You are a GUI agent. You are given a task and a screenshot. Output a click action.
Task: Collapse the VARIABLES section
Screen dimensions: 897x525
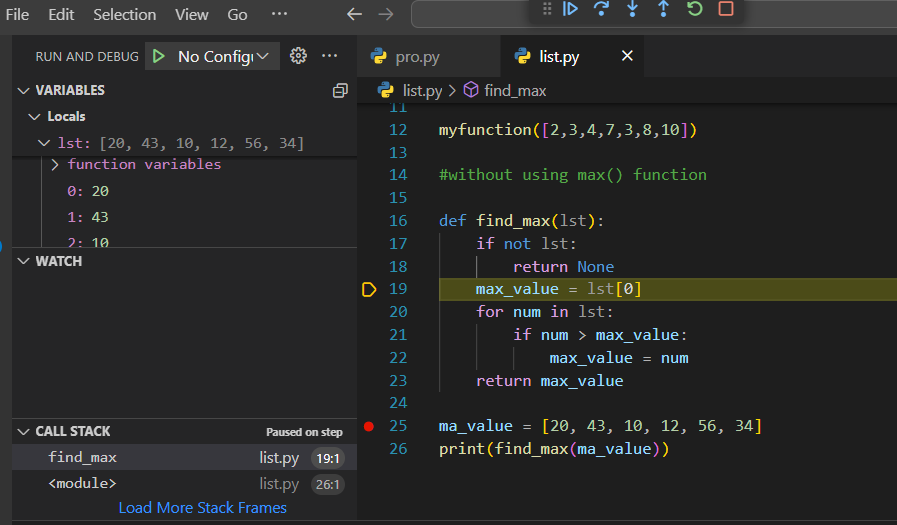[x=70, y=90]
